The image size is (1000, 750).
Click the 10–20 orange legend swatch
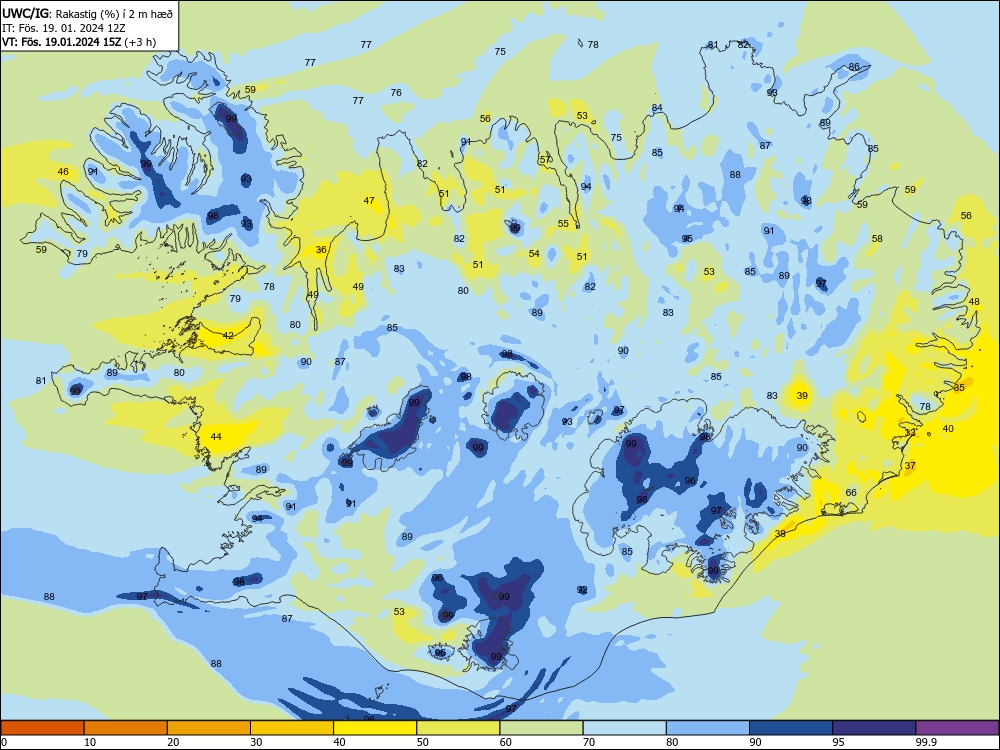click(x=126, y=728)
